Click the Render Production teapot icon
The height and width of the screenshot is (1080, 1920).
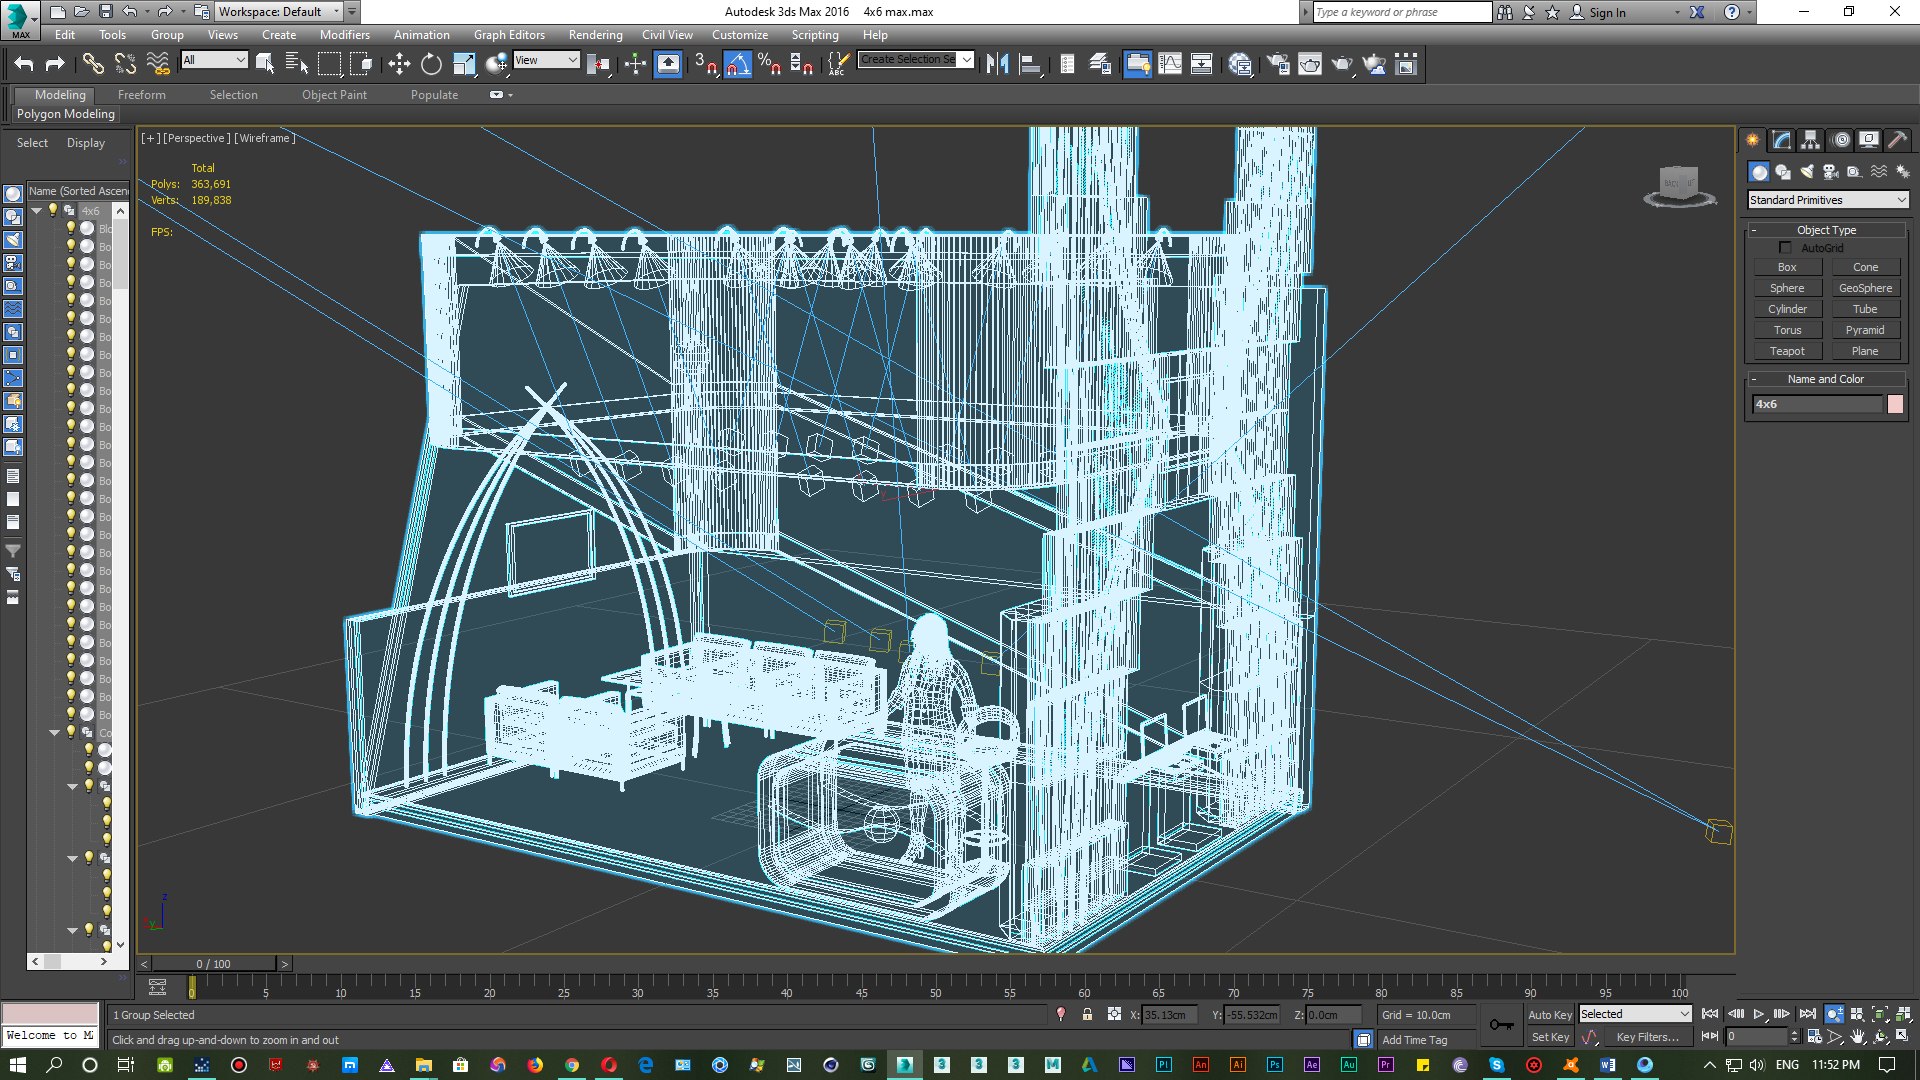(x=1342, y=65)
